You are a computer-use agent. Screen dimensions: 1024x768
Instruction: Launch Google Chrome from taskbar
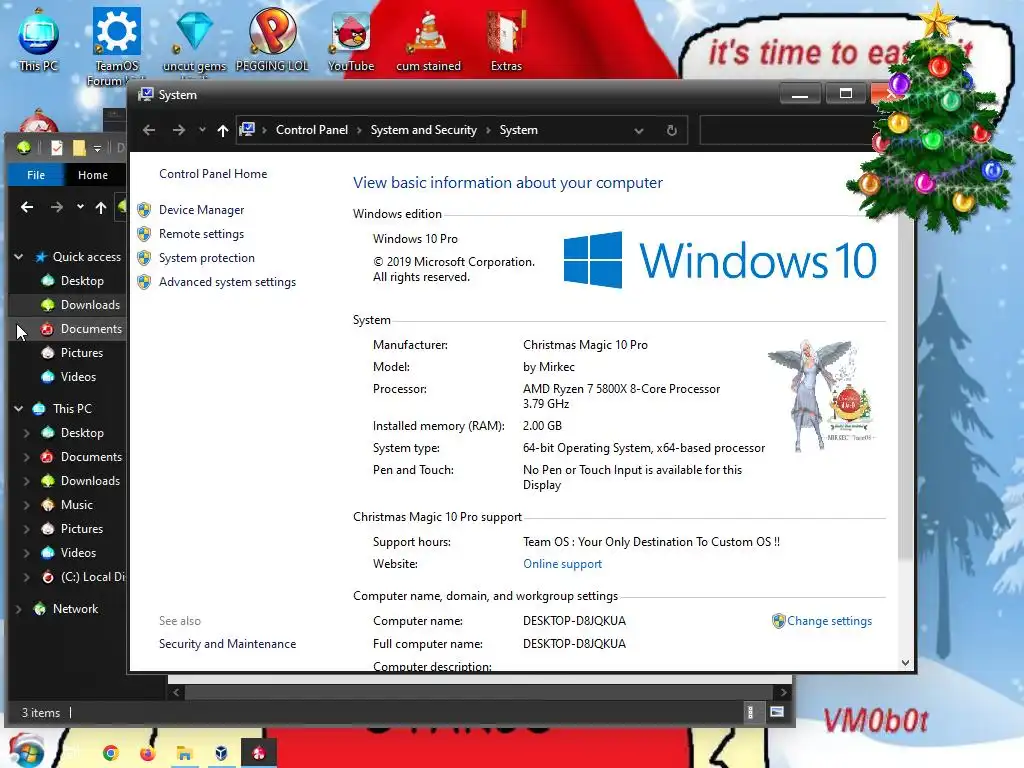pos(110,753)
